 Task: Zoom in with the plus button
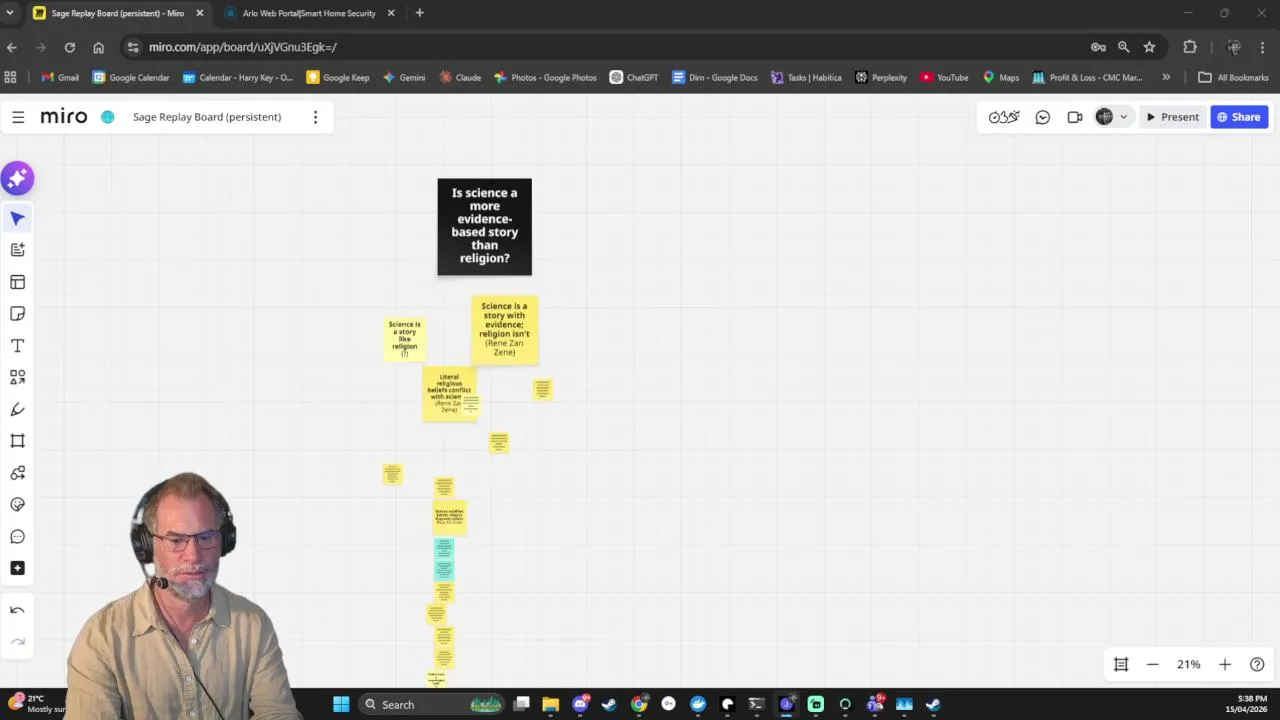(x=1225, y=664)
